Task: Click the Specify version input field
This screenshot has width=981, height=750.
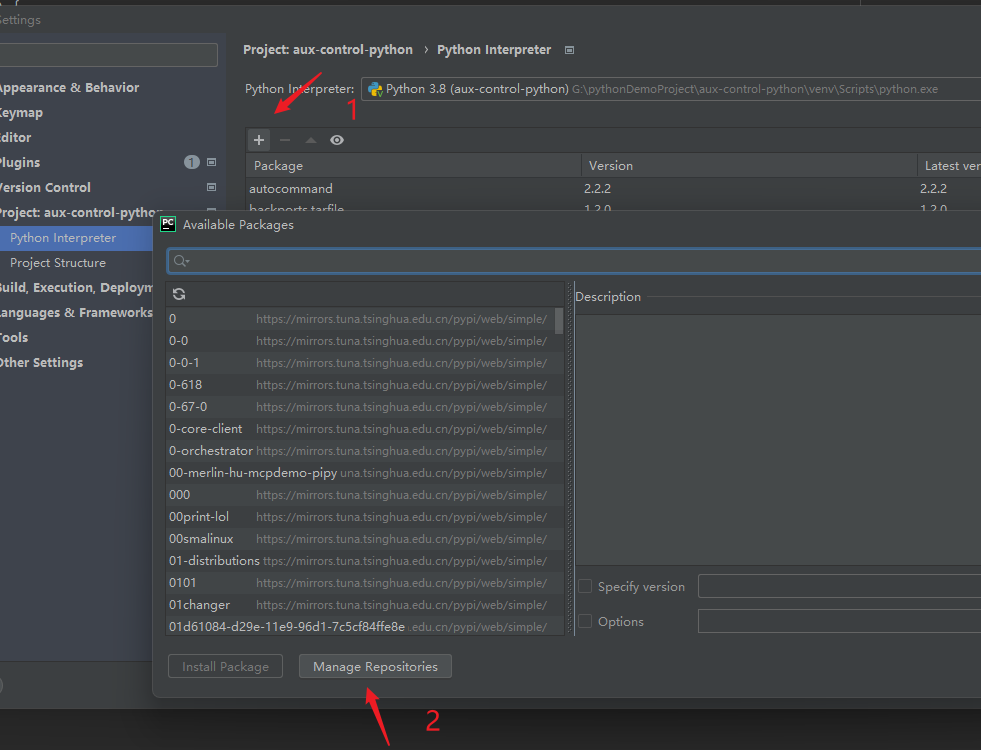Action: tap(840, 586)
